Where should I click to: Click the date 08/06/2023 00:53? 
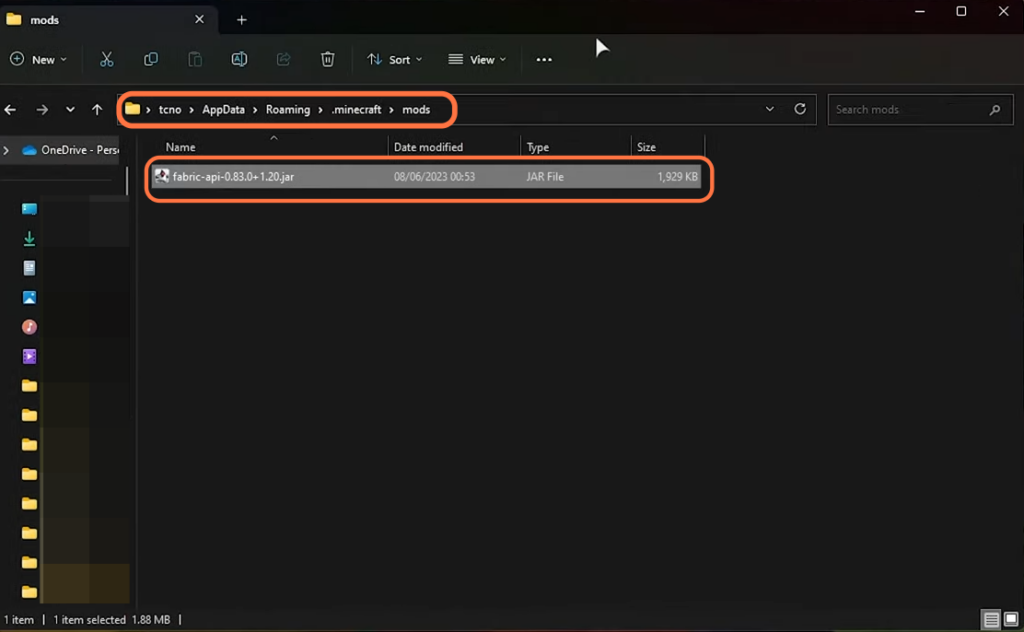pos(434,177)
